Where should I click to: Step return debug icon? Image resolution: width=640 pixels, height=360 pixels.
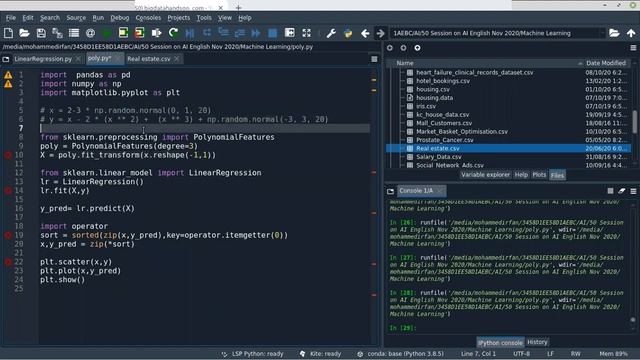(x=240, y=33)
